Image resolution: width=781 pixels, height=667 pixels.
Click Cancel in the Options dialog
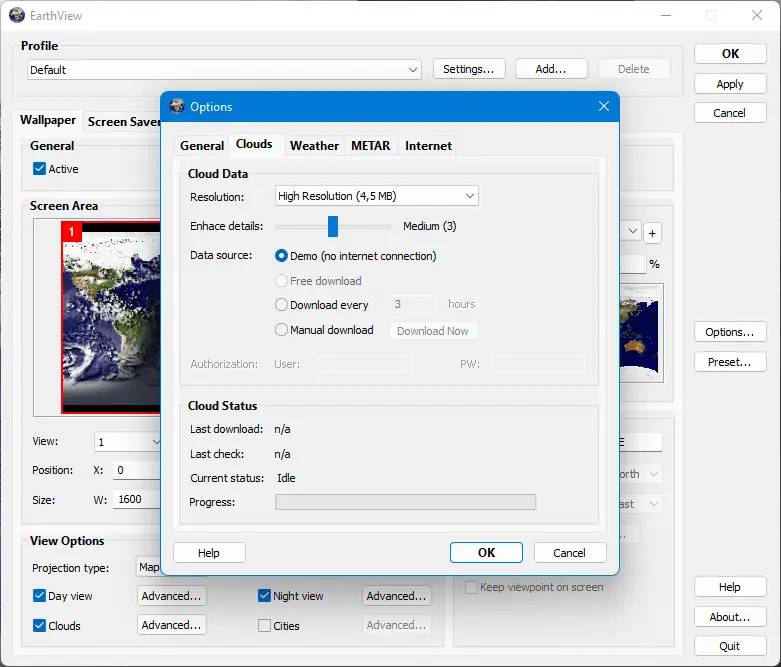click(x=570, y=552)
